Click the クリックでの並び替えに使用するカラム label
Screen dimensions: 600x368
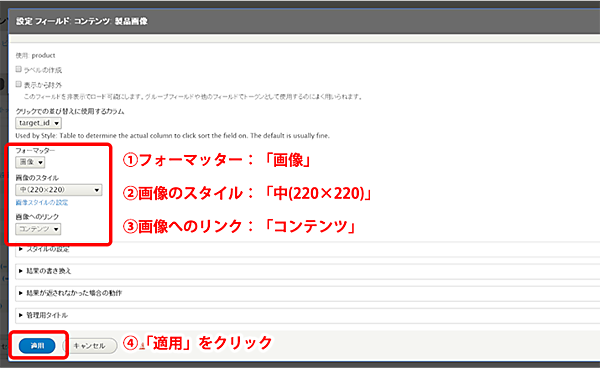[x=70, y=111]
